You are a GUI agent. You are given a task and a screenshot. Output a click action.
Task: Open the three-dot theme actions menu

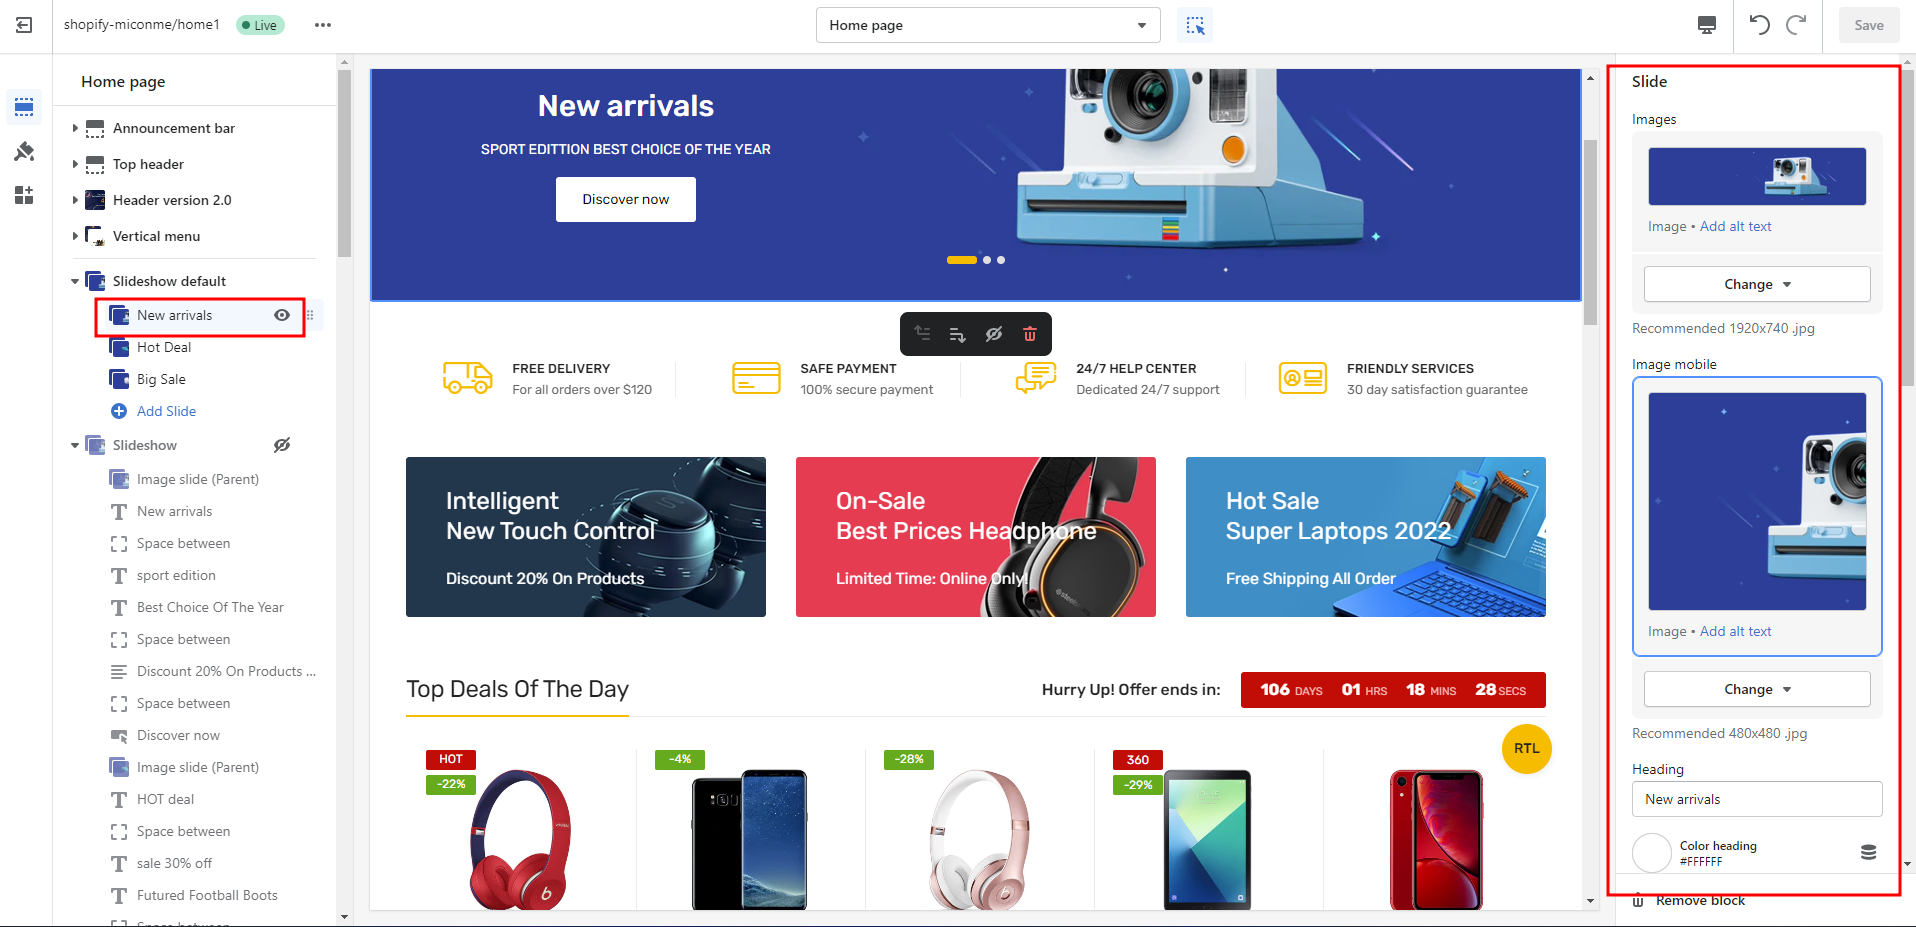[x=322, y=25]
